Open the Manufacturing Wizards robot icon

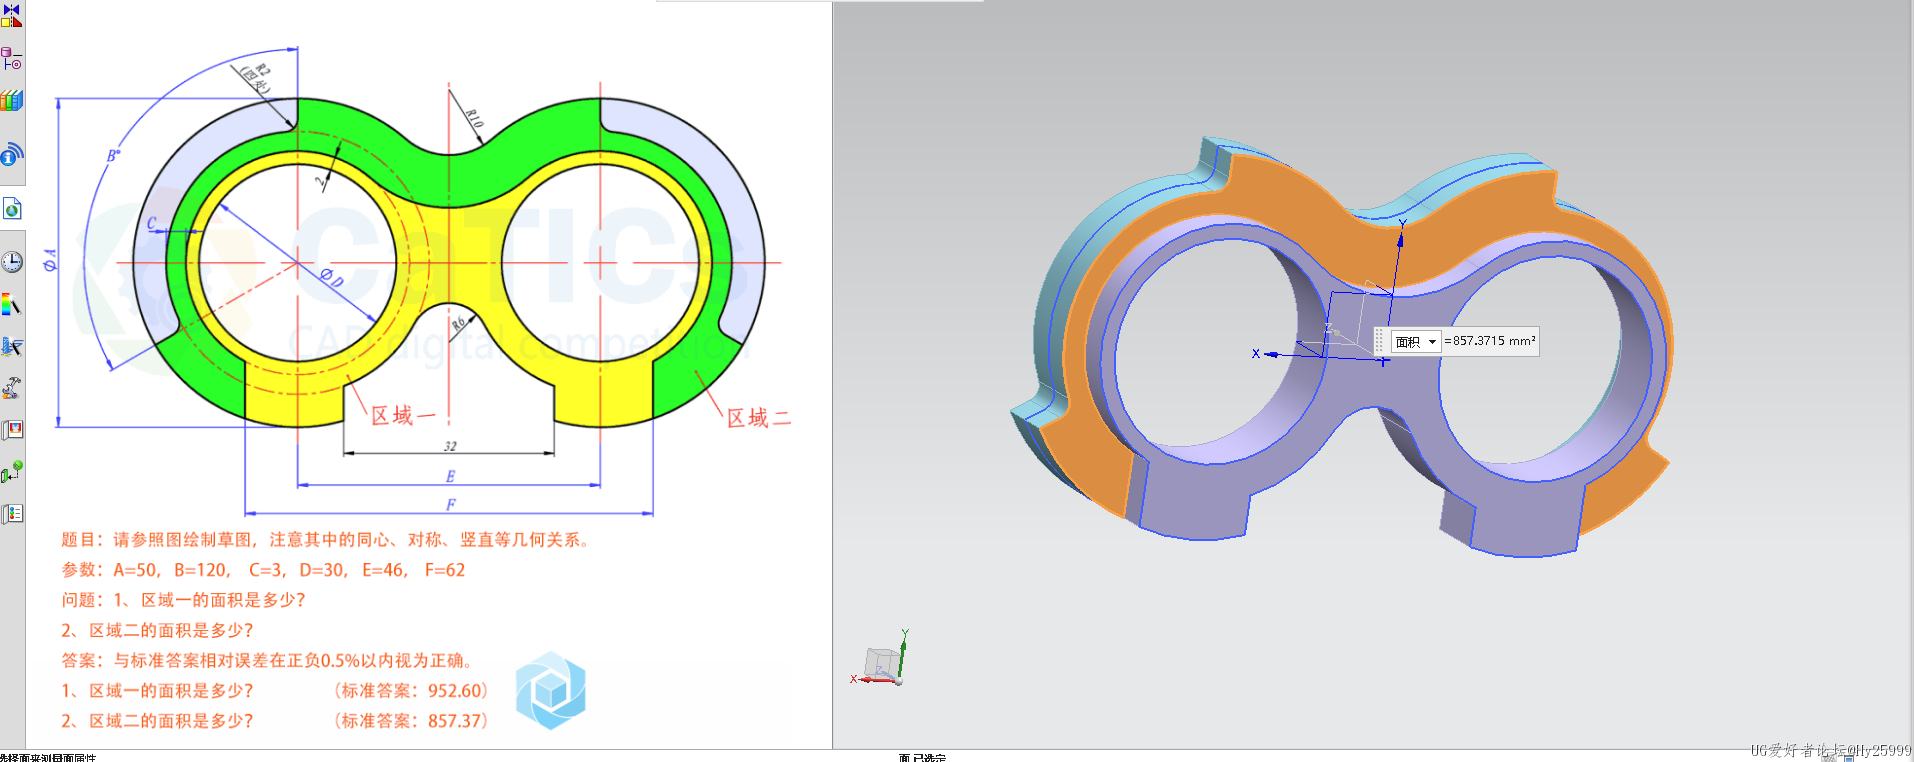click(12, 388)
